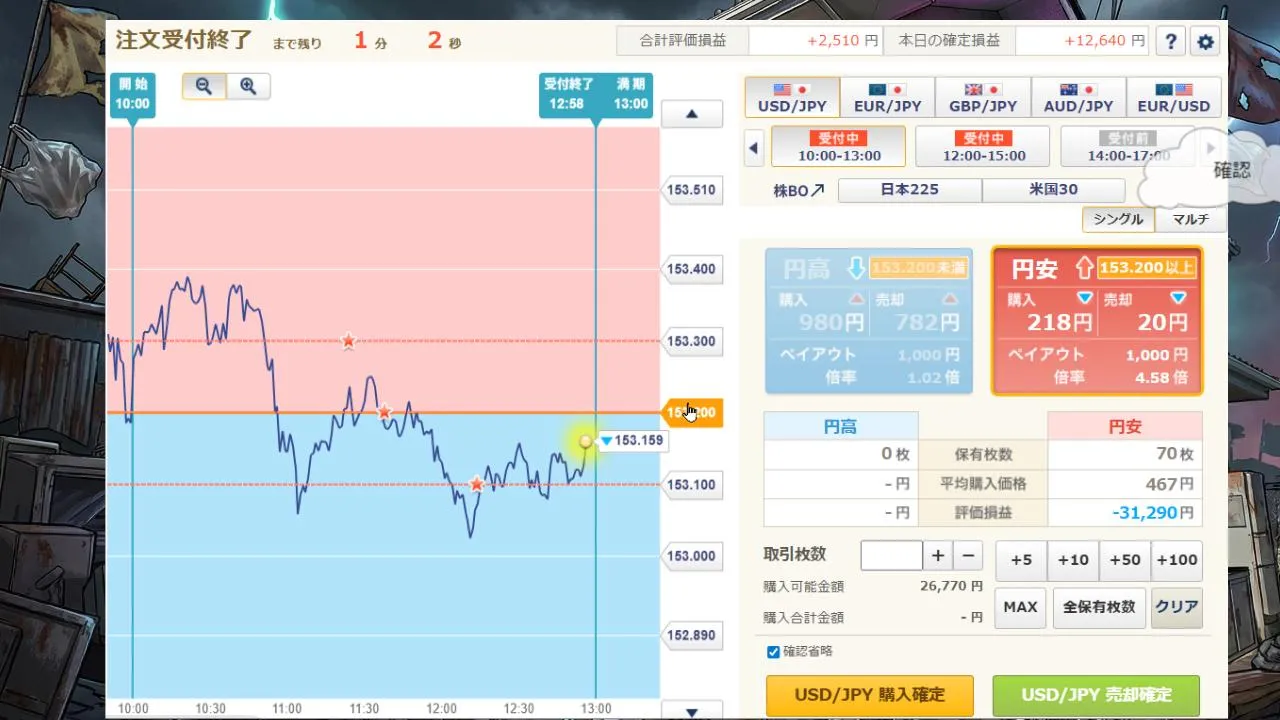This screenshot has width=1280, height=720.
Task: Click the 153.510 price axis label
Action: click(x=691, y=189)
